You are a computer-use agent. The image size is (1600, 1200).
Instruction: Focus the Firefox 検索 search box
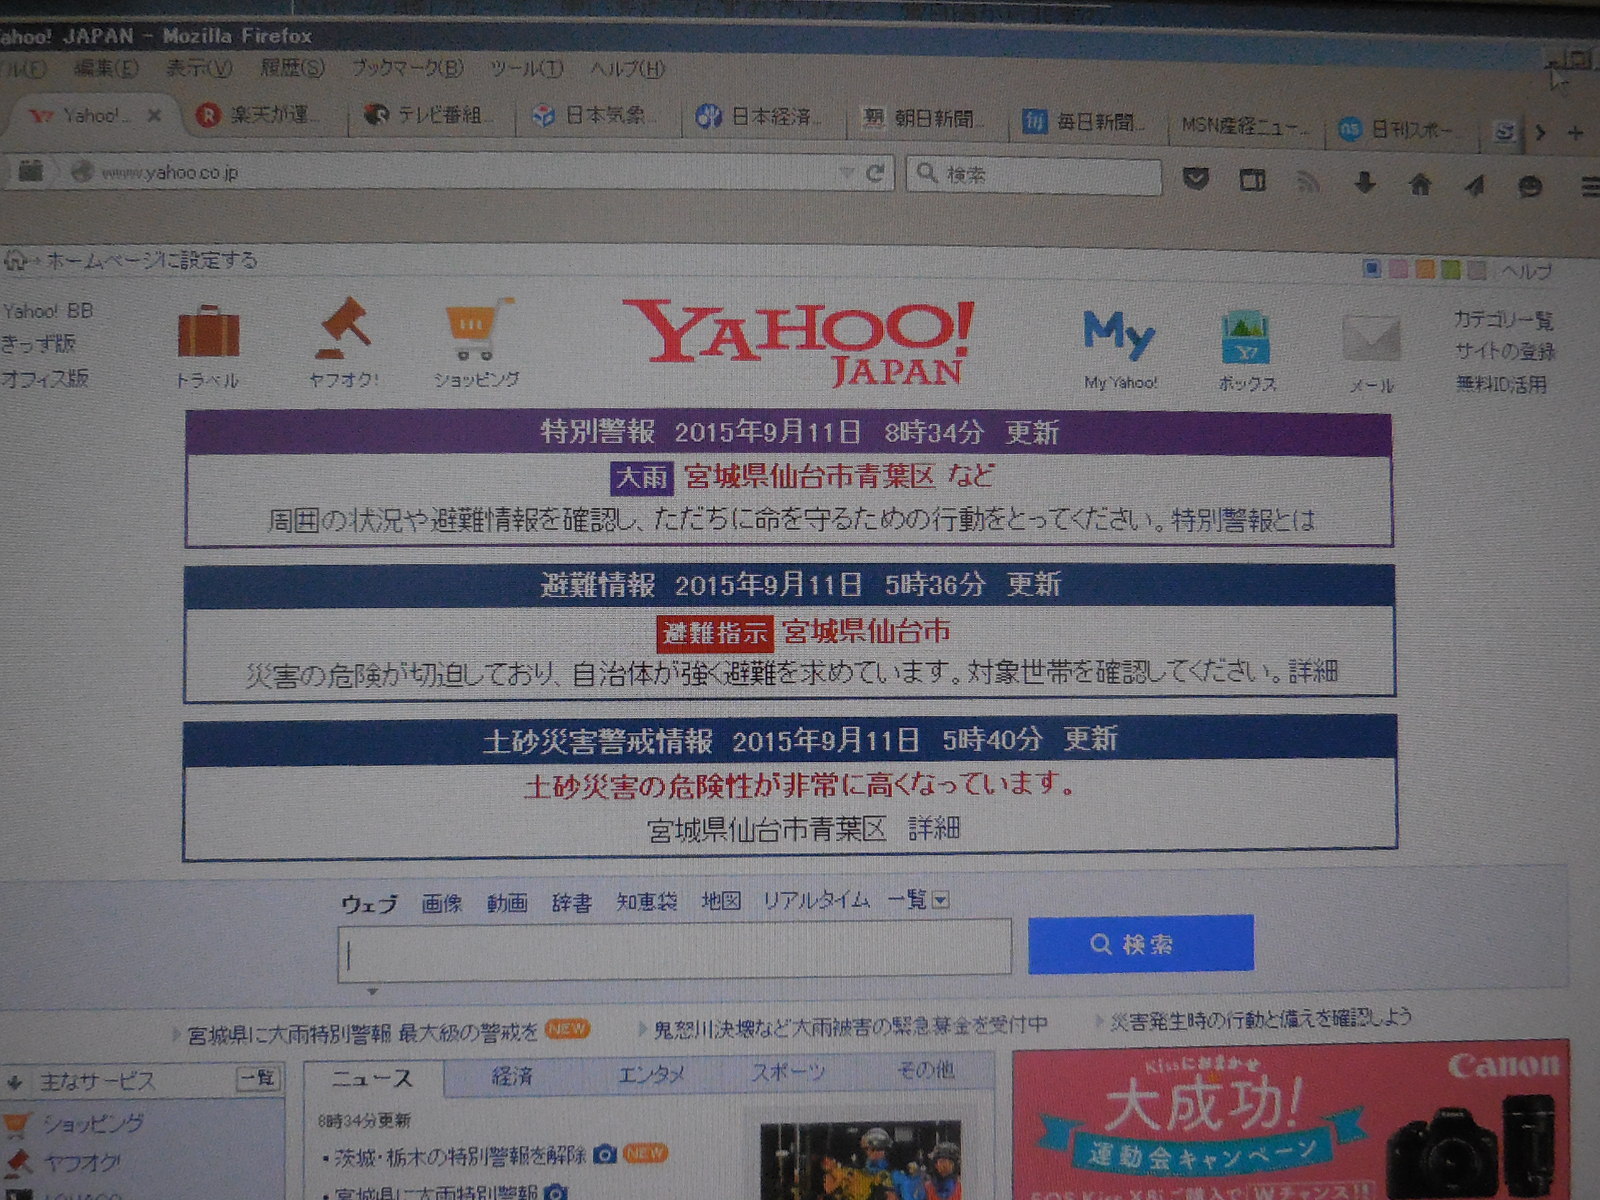(1035, 176)
